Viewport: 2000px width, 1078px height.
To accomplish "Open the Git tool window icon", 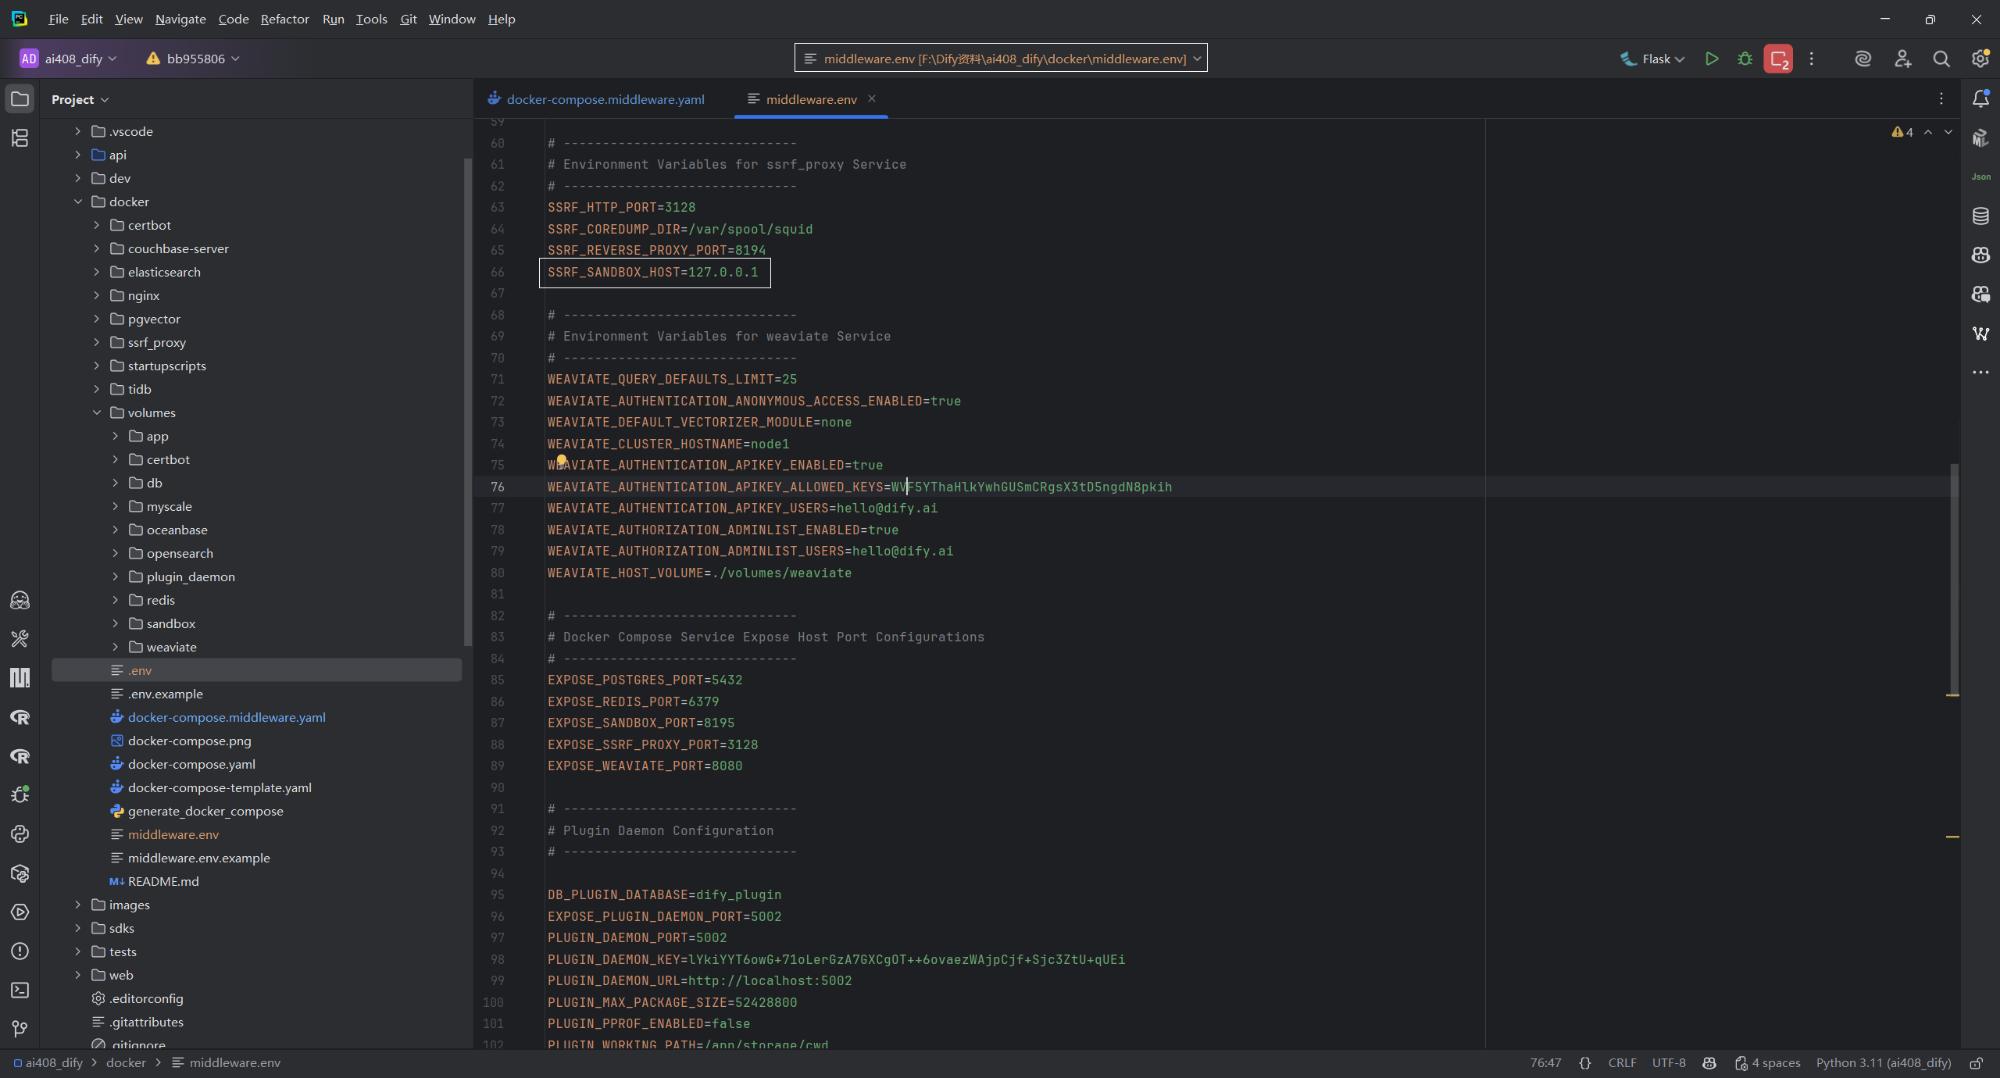I will coord(20,1029).
